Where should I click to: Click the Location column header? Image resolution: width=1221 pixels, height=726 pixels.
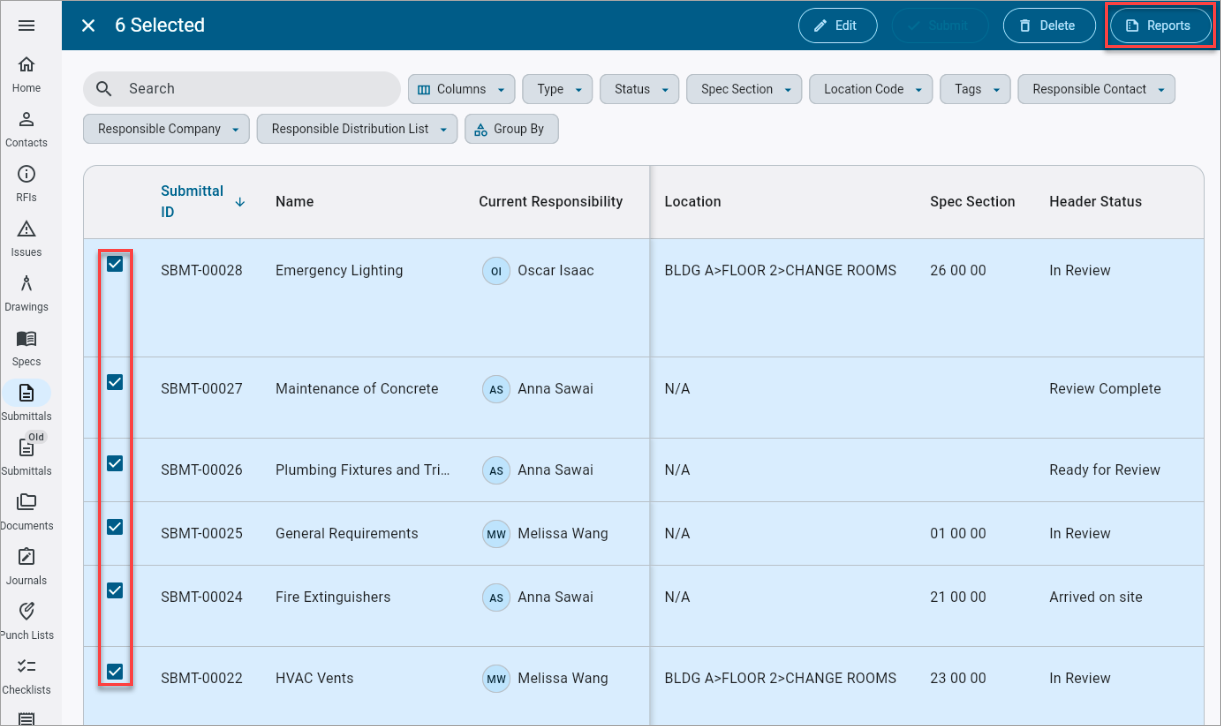693,202
